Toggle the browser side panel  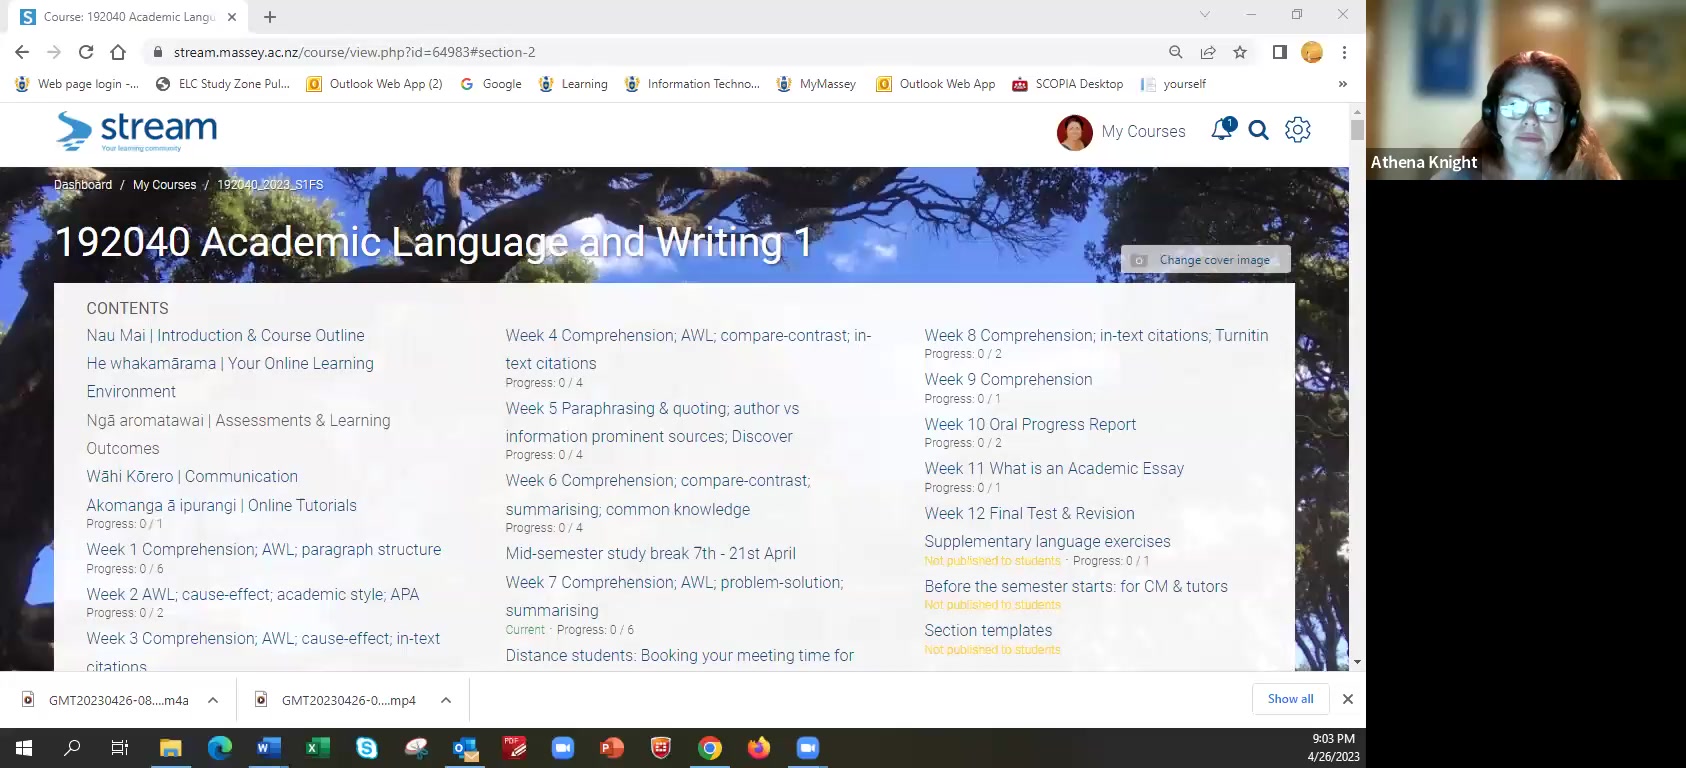coord(1279,52)
